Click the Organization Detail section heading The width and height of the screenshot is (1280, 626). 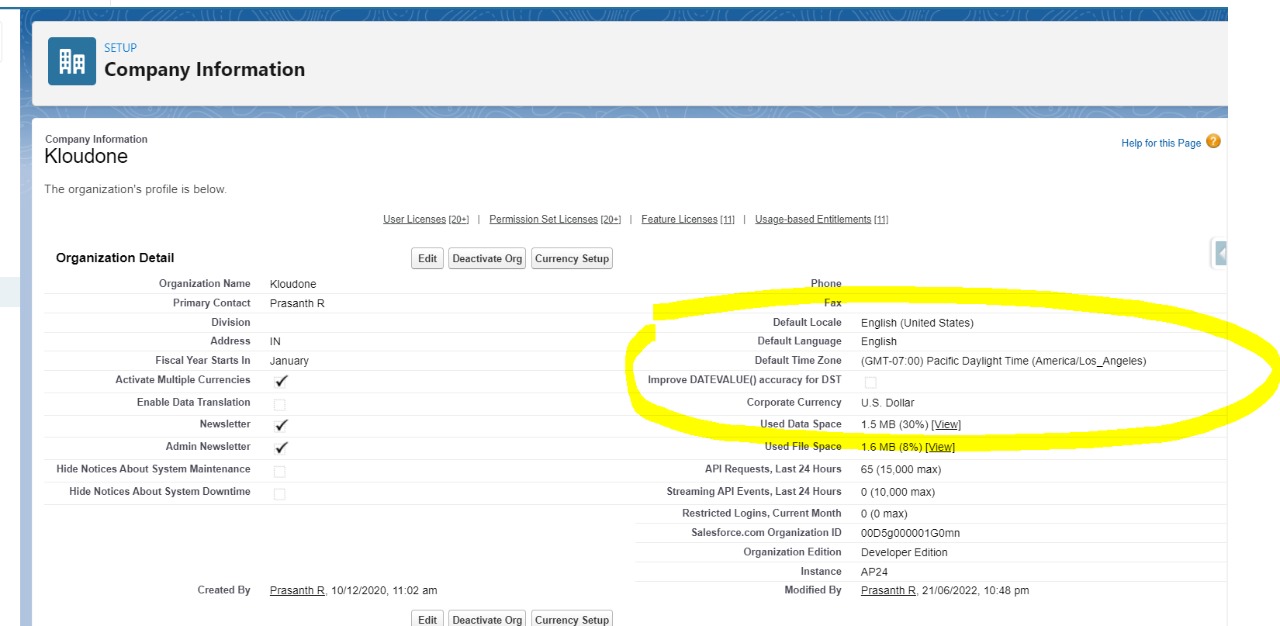click(x=115, y=258)
